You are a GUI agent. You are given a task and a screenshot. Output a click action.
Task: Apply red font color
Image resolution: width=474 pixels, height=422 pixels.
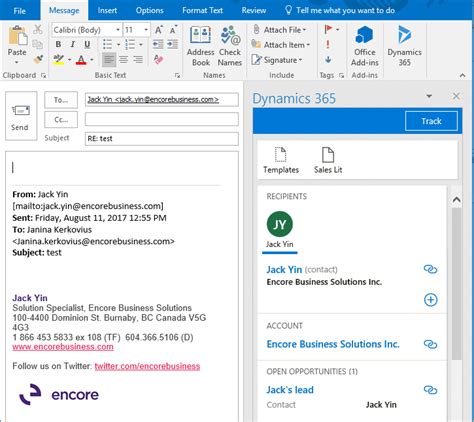pos(81,60)
